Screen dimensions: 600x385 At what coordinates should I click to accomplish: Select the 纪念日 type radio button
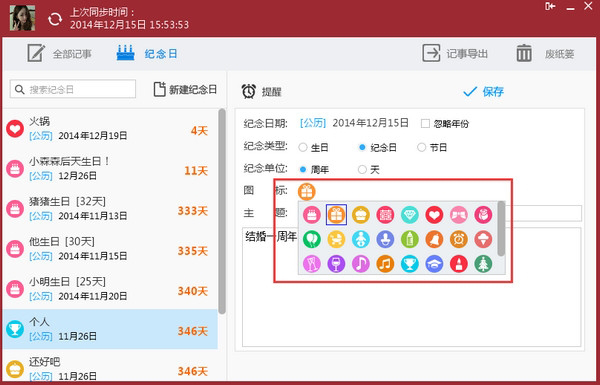pyautogui.click(x=362, y=147)
